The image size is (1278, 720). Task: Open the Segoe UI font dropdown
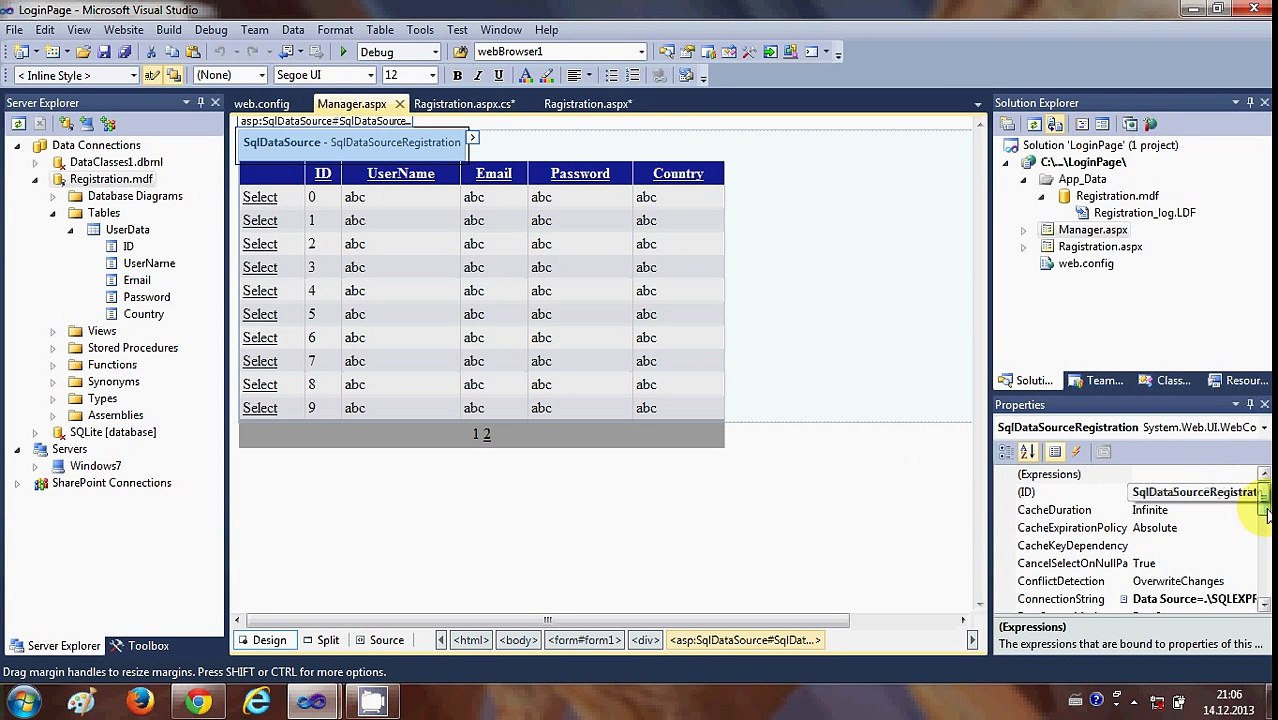coord(370,76)
